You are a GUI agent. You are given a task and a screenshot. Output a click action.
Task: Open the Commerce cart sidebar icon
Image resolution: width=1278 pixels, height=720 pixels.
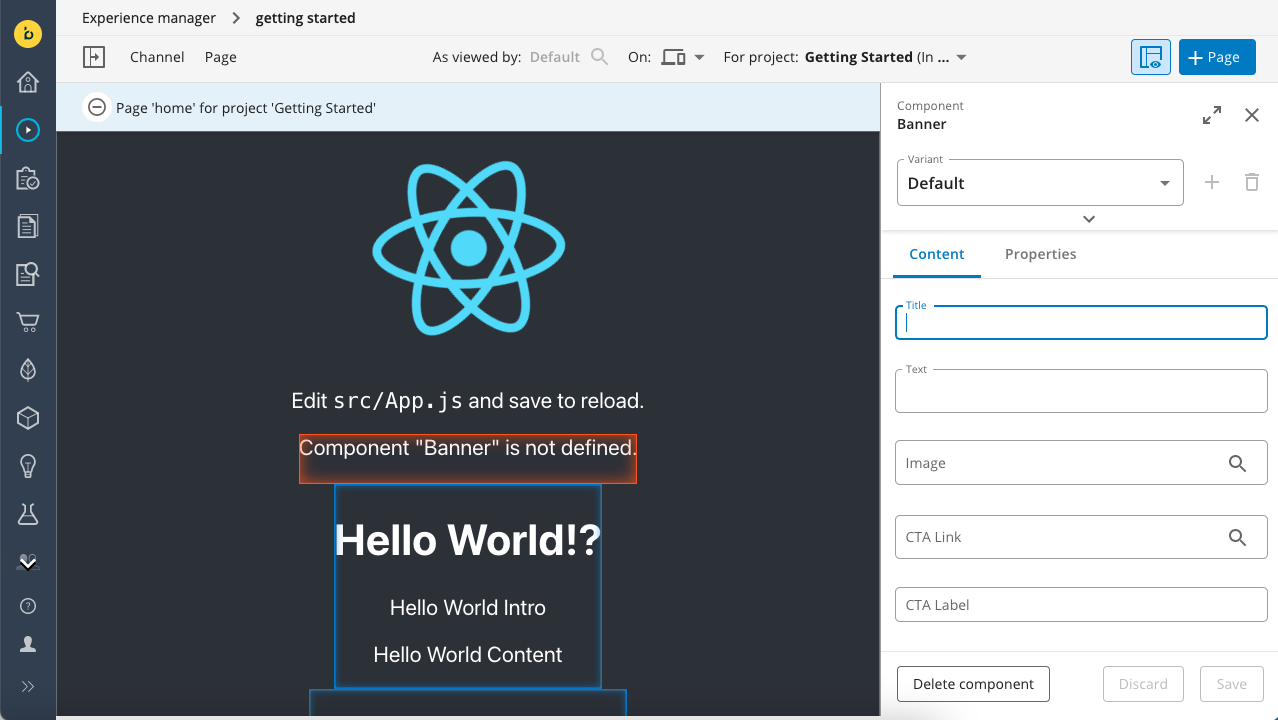[x=28, y=322]
